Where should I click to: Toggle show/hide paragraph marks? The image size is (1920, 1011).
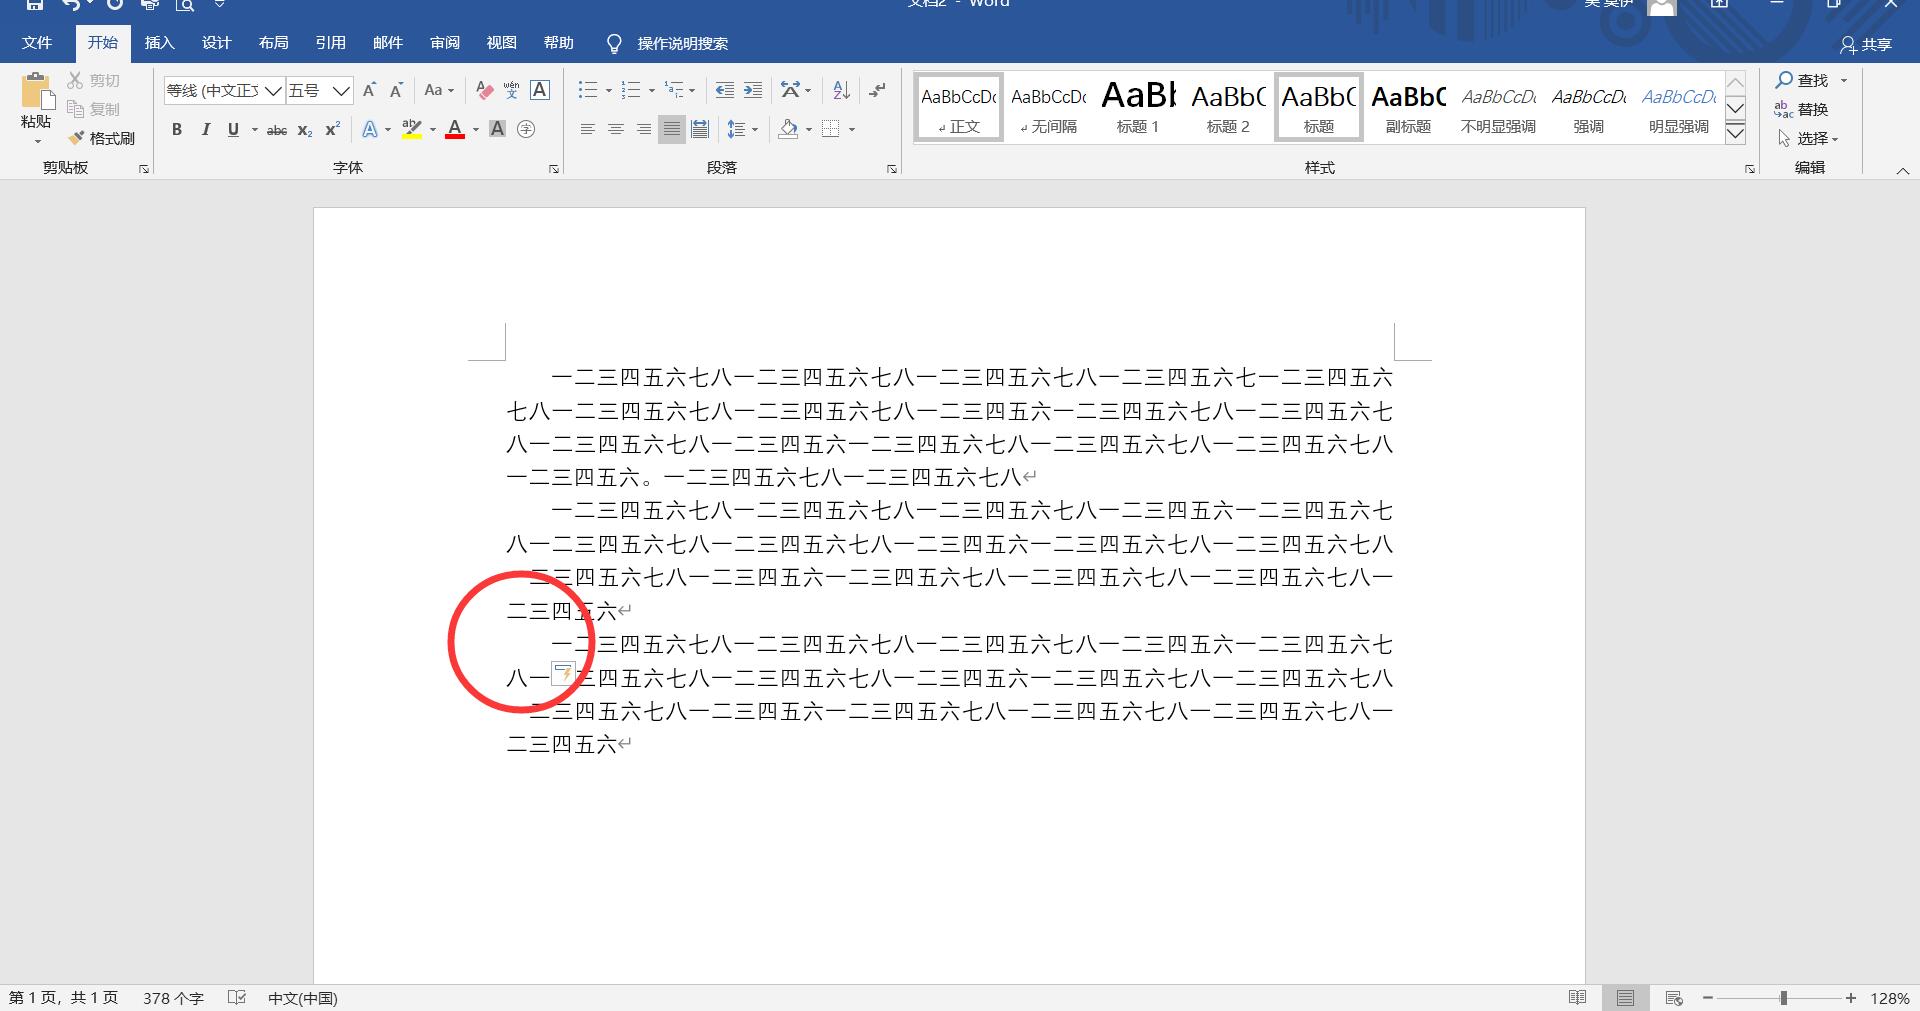(877, 91)
